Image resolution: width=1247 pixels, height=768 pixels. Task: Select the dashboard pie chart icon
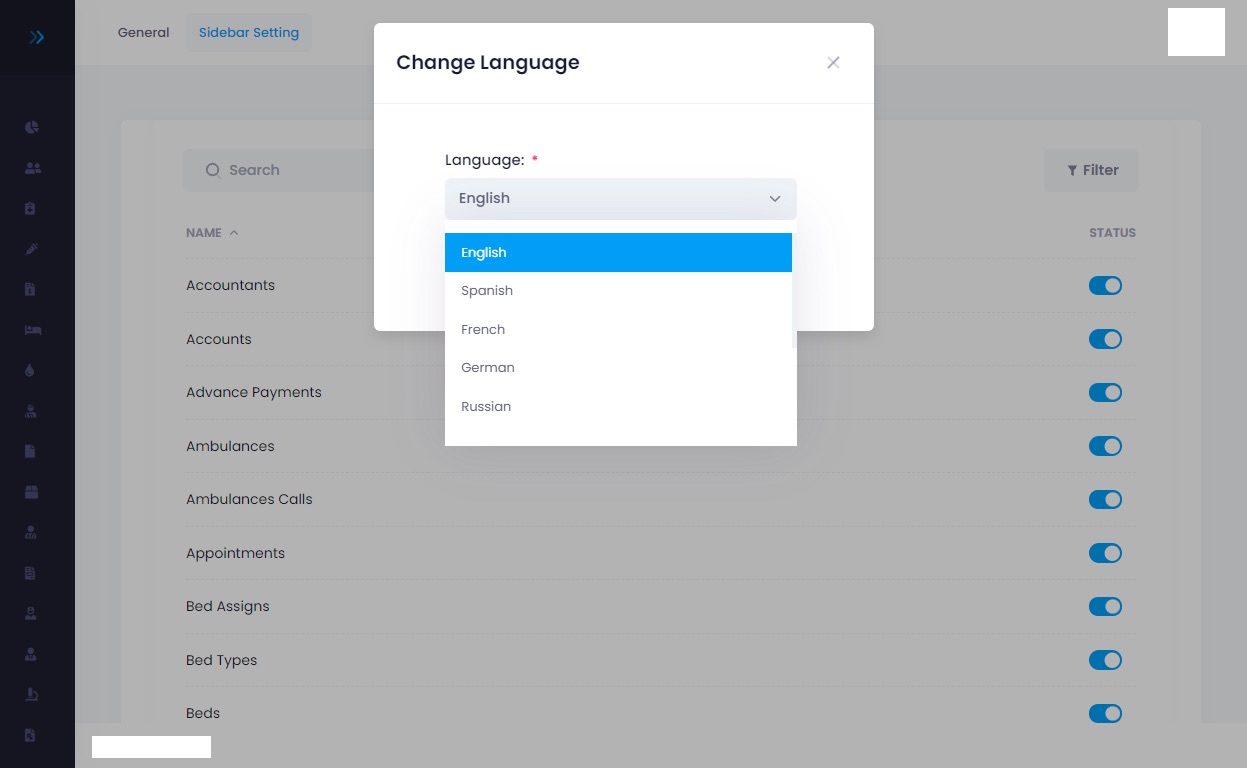tap(33, 127)
